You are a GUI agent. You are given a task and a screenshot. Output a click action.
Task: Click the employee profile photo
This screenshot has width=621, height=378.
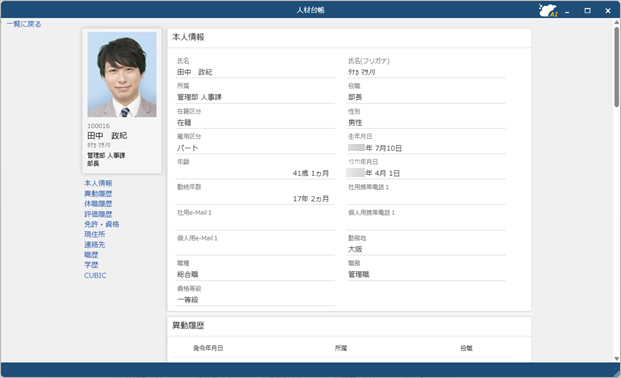tap(122, 74)
